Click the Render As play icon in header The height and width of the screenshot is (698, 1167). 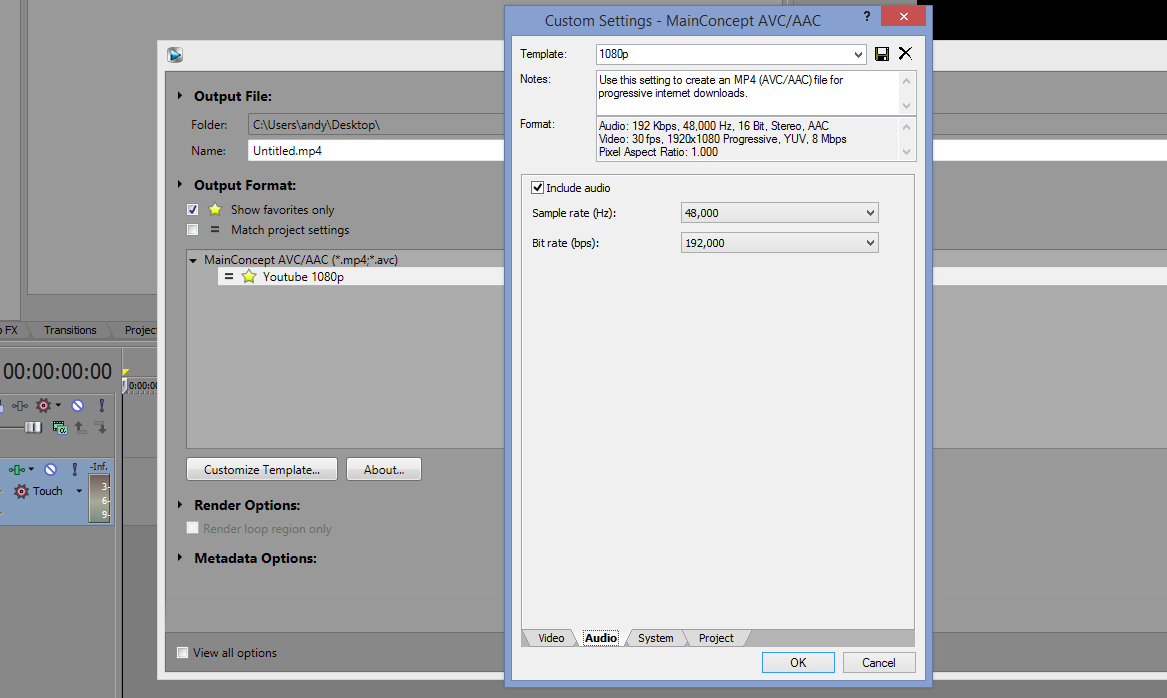175,54
